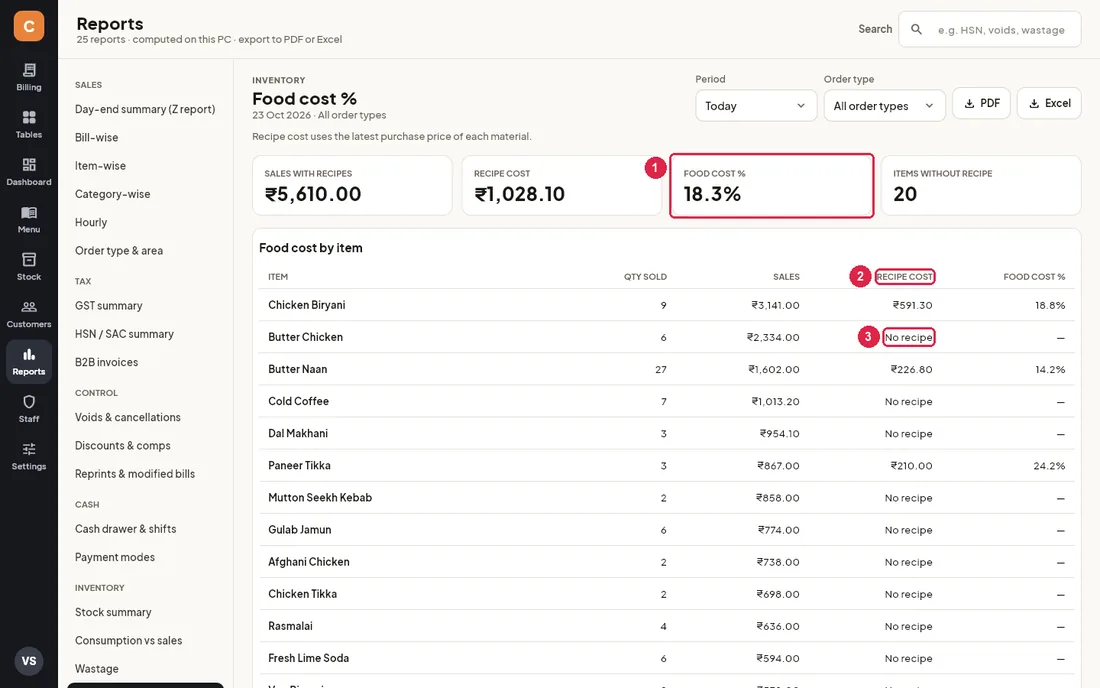Click the ITEM column header
The height and width of the screenshot is (688, 1100).
[278, 277]
